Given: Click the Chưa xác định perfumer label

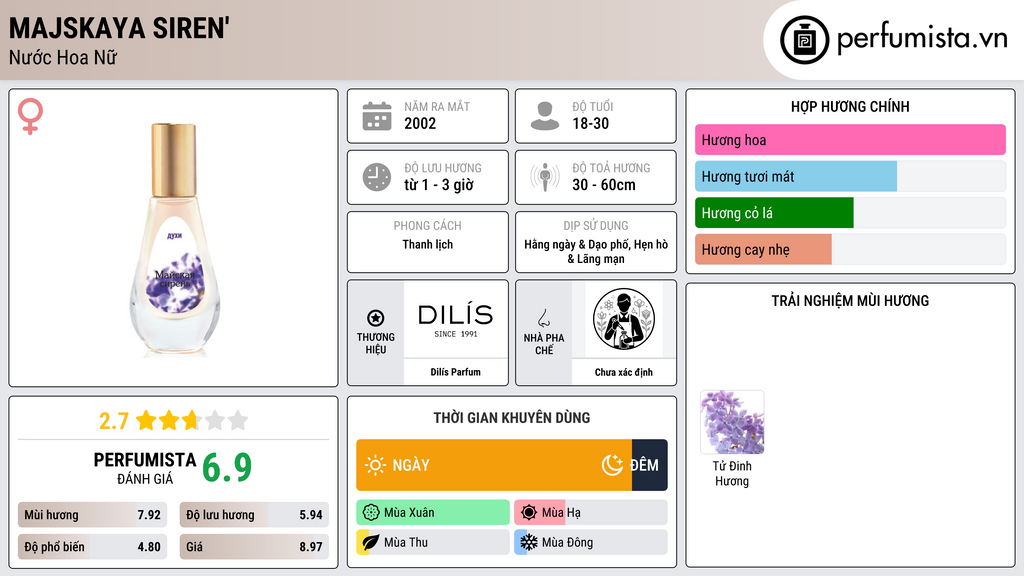Looking at the screenshot, I should pyautogui.click(x=624, y=372).
